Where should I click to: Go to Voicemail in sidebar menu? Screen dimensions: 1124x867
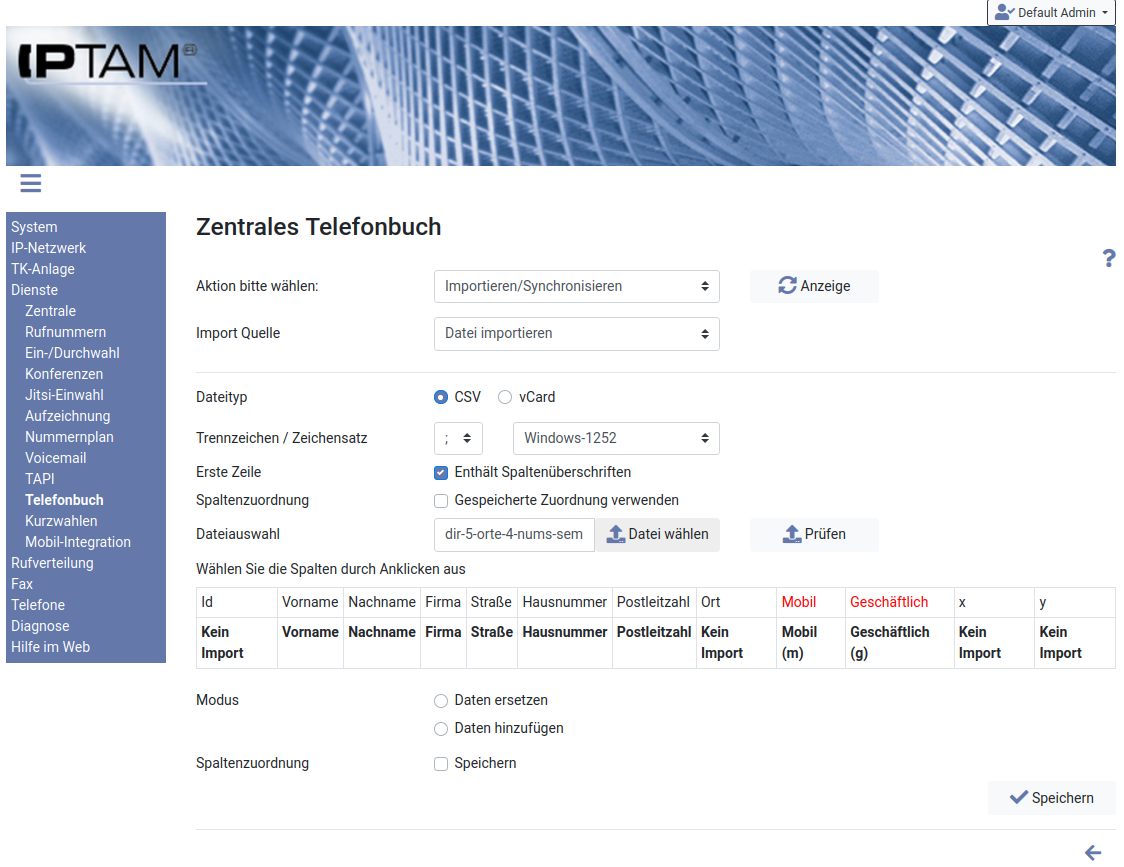(56, 458)
